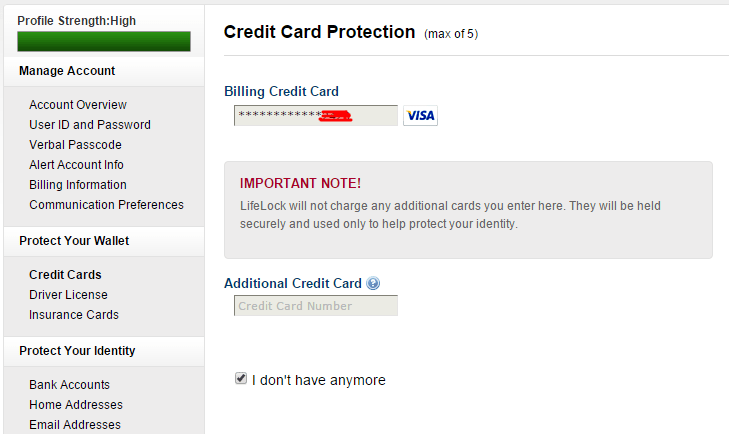Open Home Addresses link
Viewport: 729px width, 434px height.
click(76, 405)
